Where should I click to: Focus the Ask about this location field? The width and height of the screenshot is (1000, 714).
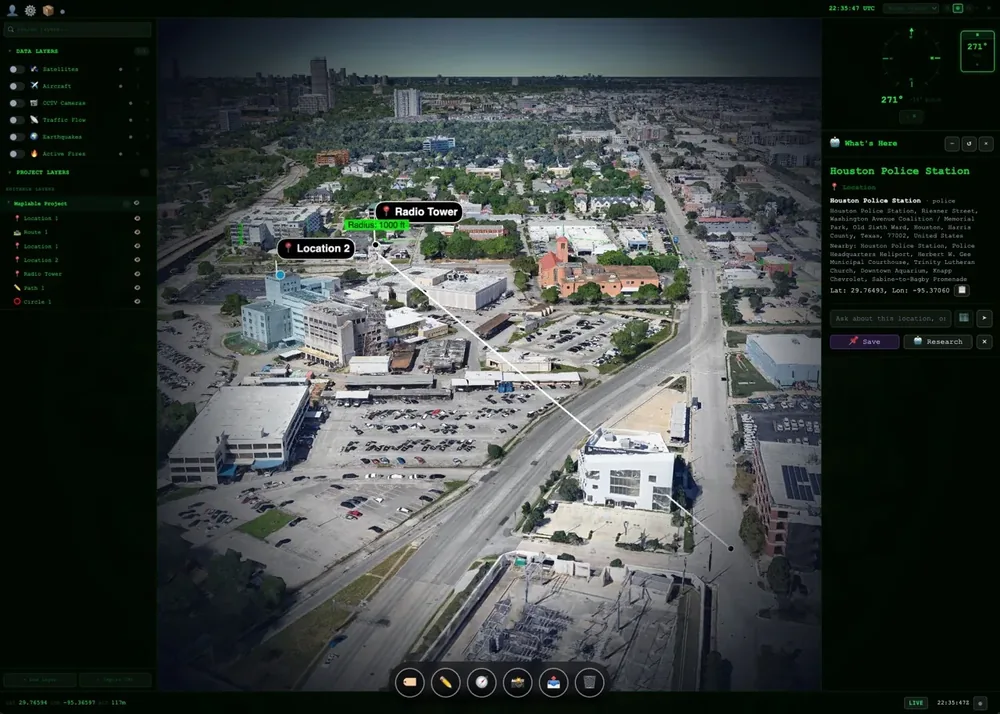point(890,317)
